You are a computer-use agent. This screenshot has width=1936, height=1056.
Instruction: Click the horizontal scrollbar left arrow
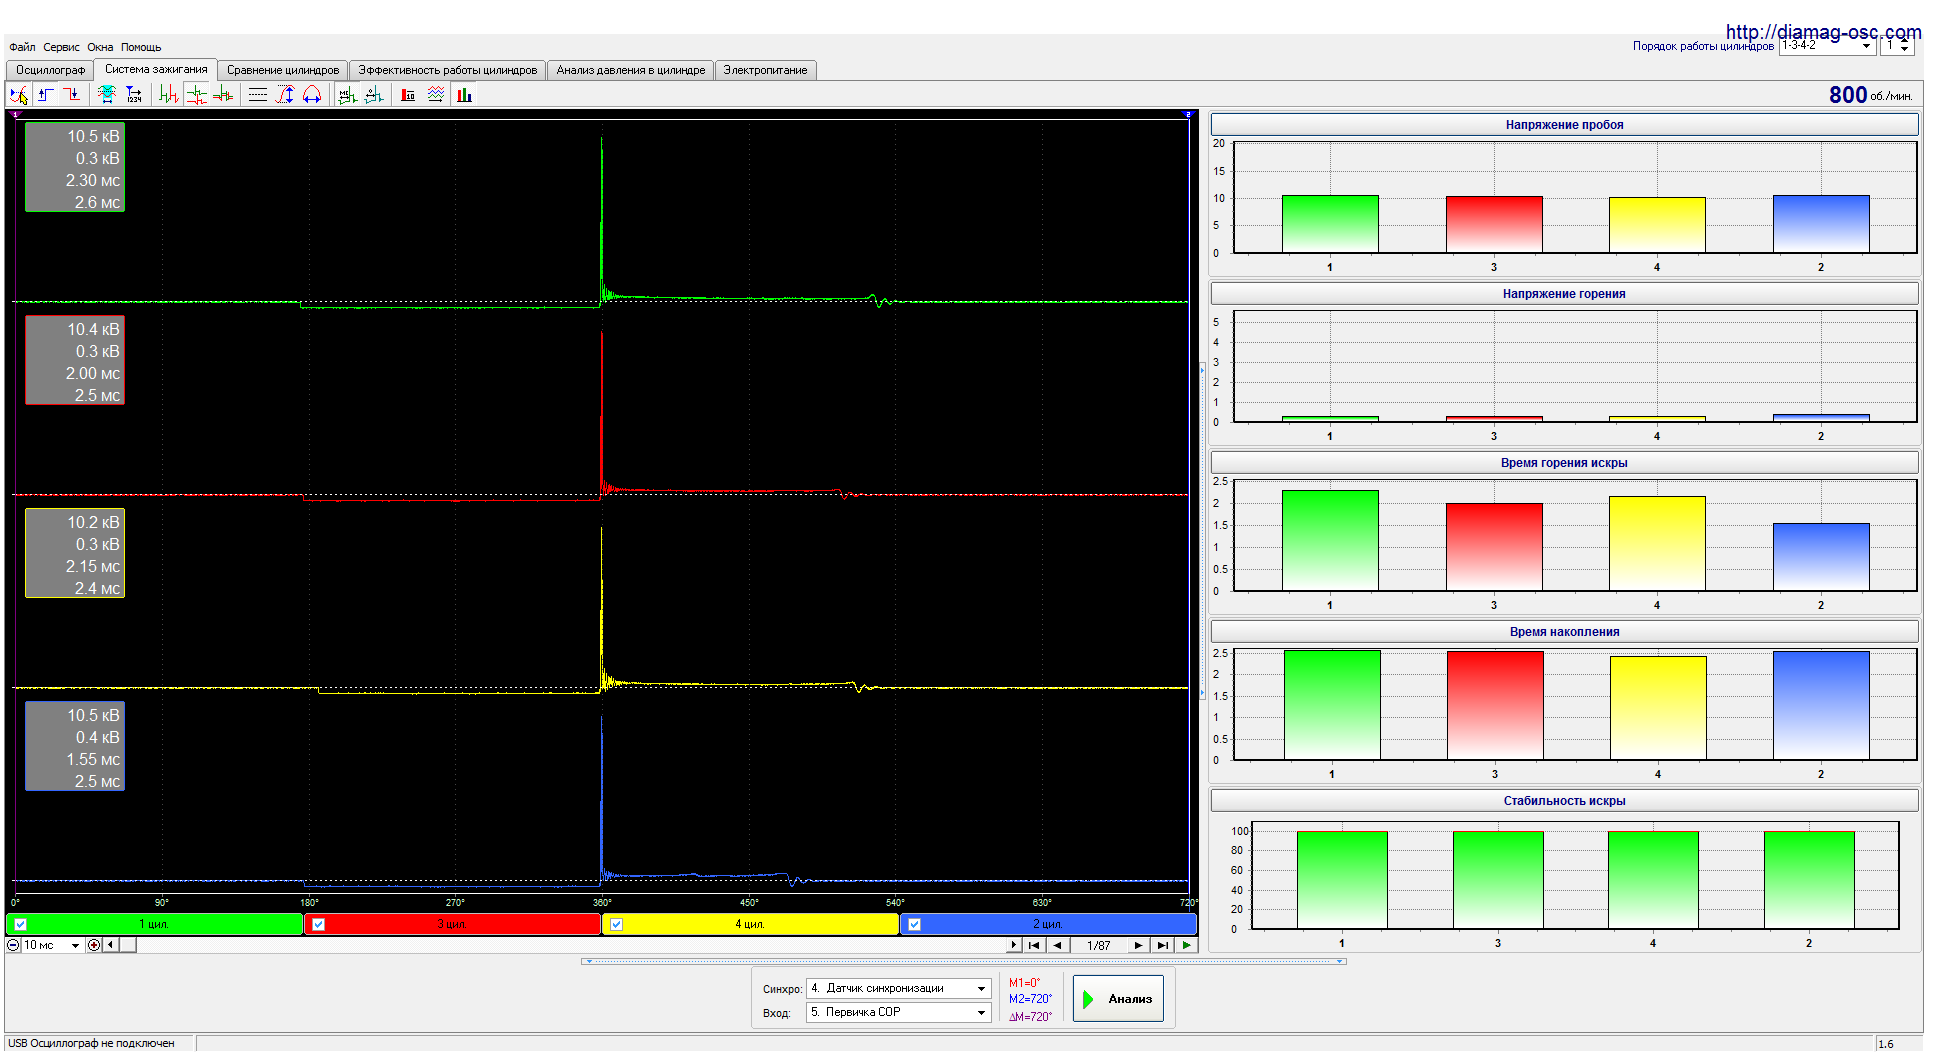coord(110,945)
